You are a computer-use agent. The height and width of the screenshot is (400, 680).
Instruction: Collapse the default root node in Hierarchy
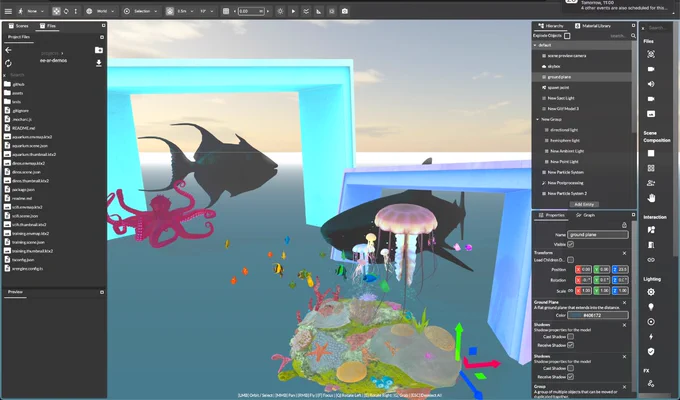pos(535,45)
